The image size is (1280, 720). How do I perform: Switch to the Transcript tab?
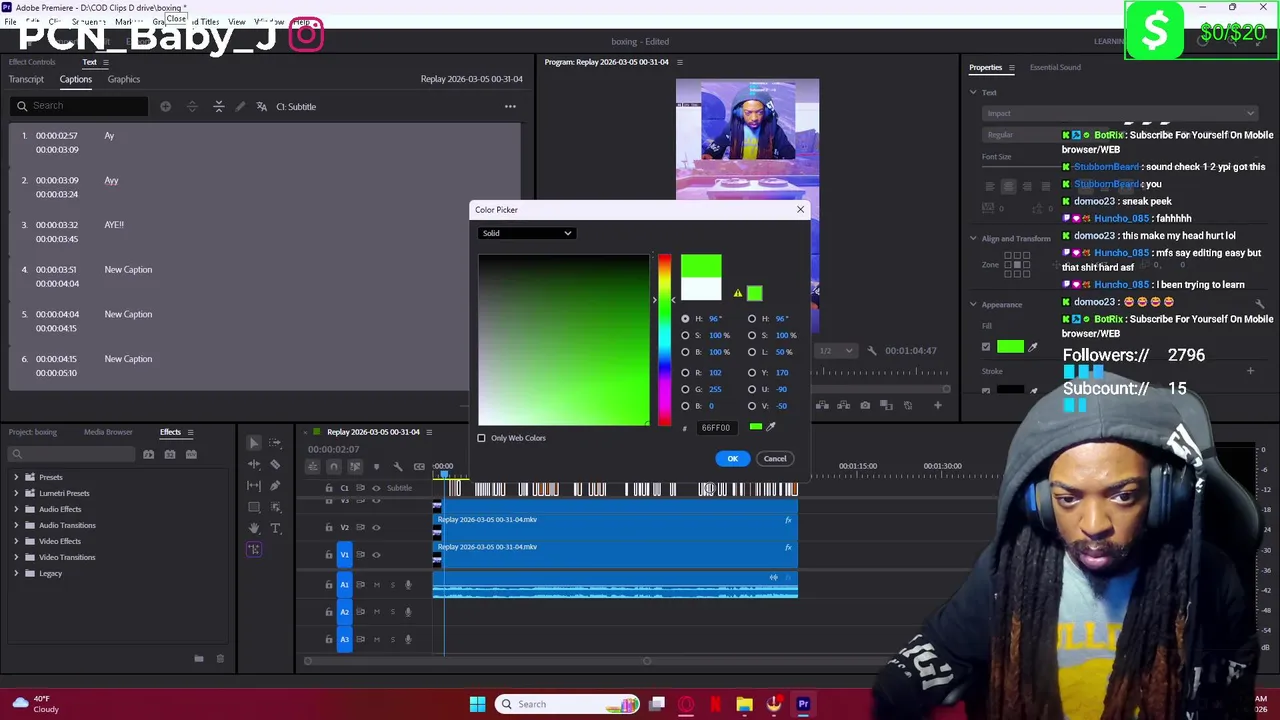coord(26,79)
